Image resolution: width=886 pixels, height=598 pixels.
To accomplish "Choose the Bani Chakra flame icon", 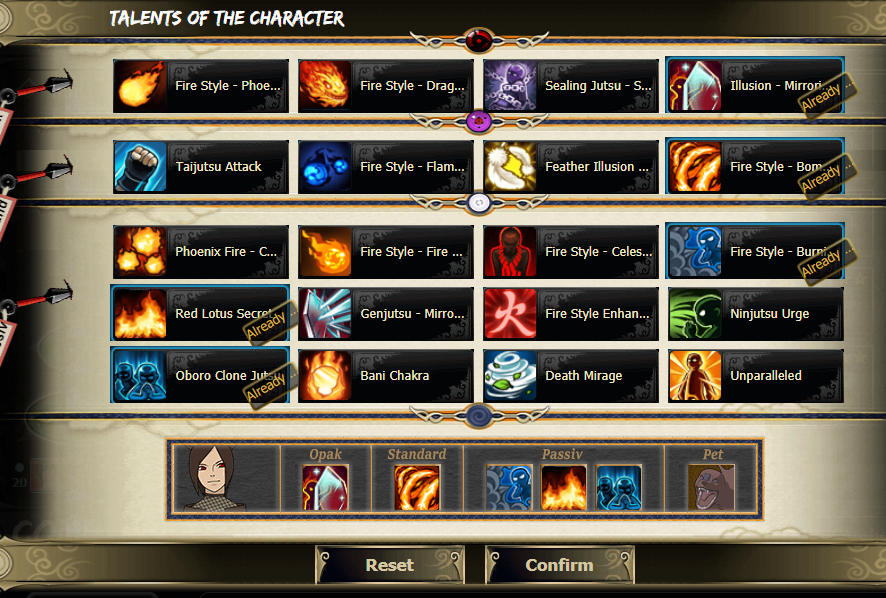I will point(325,376).
